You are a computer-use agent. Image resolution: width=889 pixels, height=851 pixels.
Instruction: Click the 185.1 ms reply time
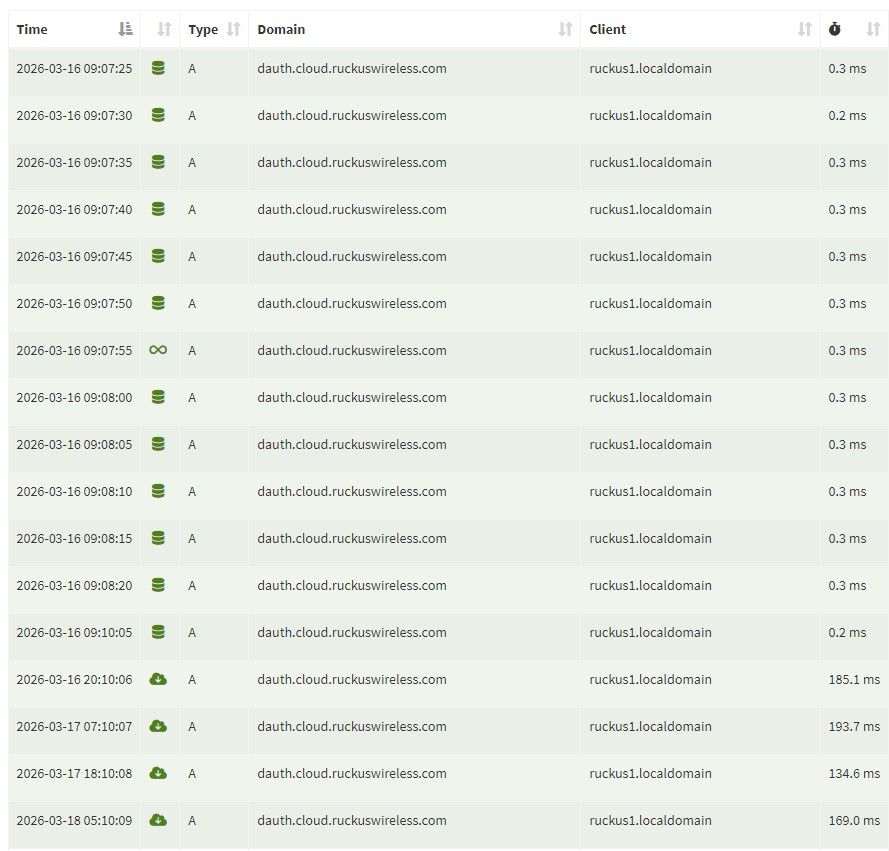854,679
